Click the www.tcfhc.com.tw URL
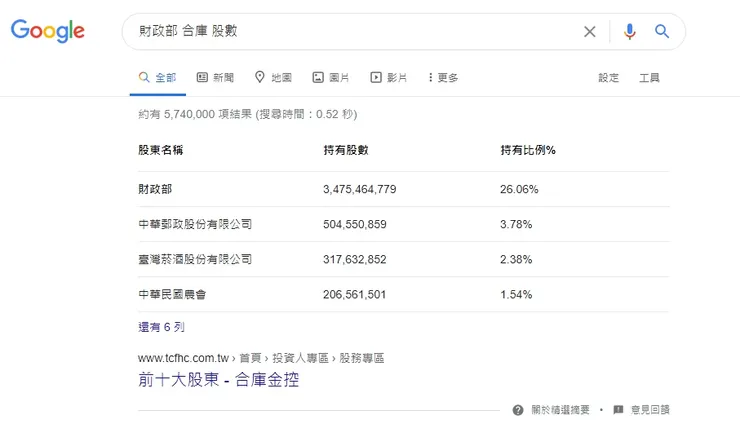Image resolution: width=740 pixels, height=445 pixels. [x=183, y=358]
